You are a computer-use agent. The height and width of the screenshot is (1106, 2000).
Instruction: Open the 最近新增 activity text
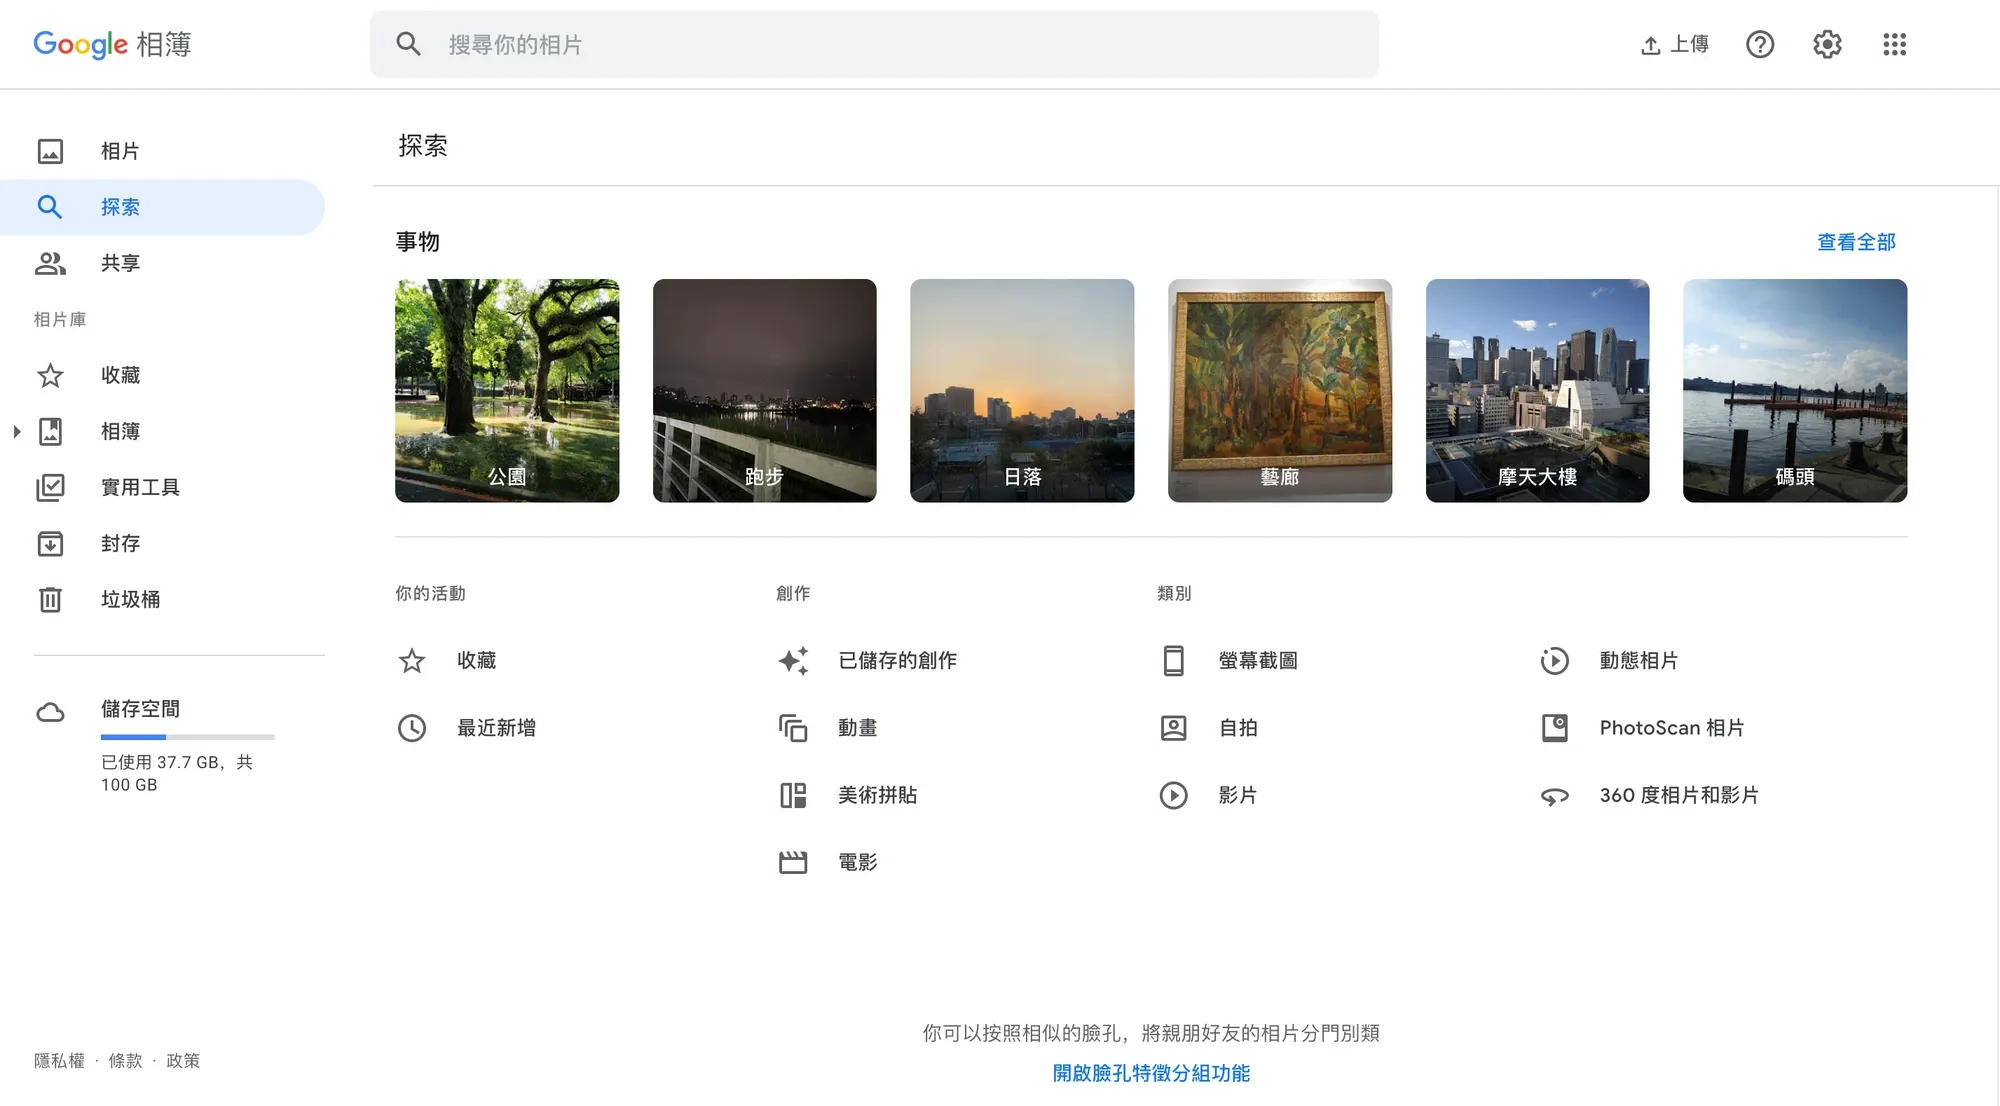click(496, 728)
